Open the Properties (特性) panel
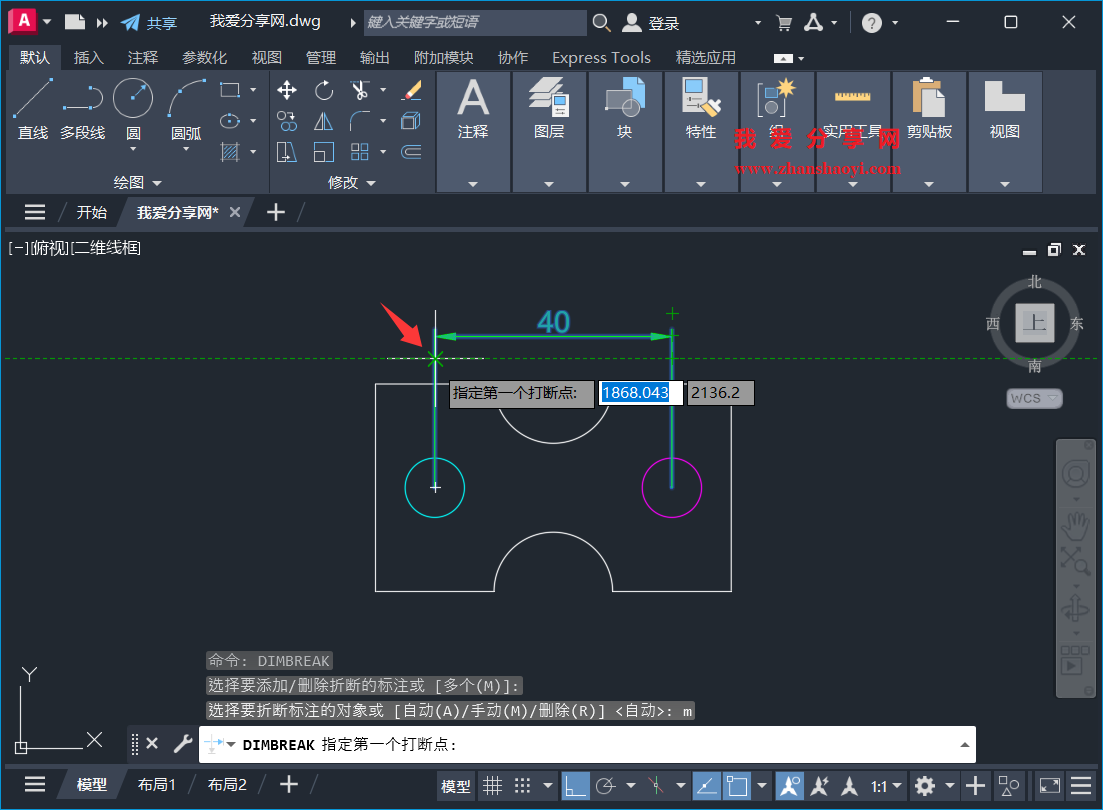This screenshot has height=810, width=1103. pos(701,132)
